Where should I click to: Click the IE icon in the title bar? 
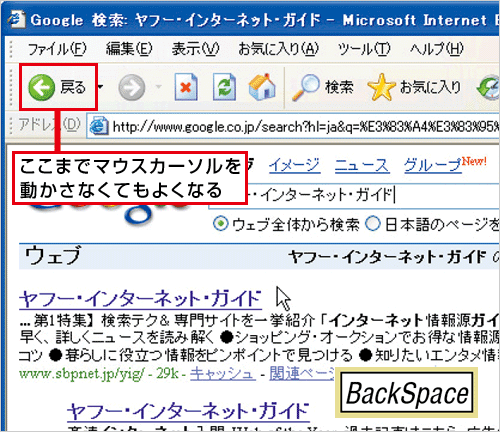[x=17, y=20]
